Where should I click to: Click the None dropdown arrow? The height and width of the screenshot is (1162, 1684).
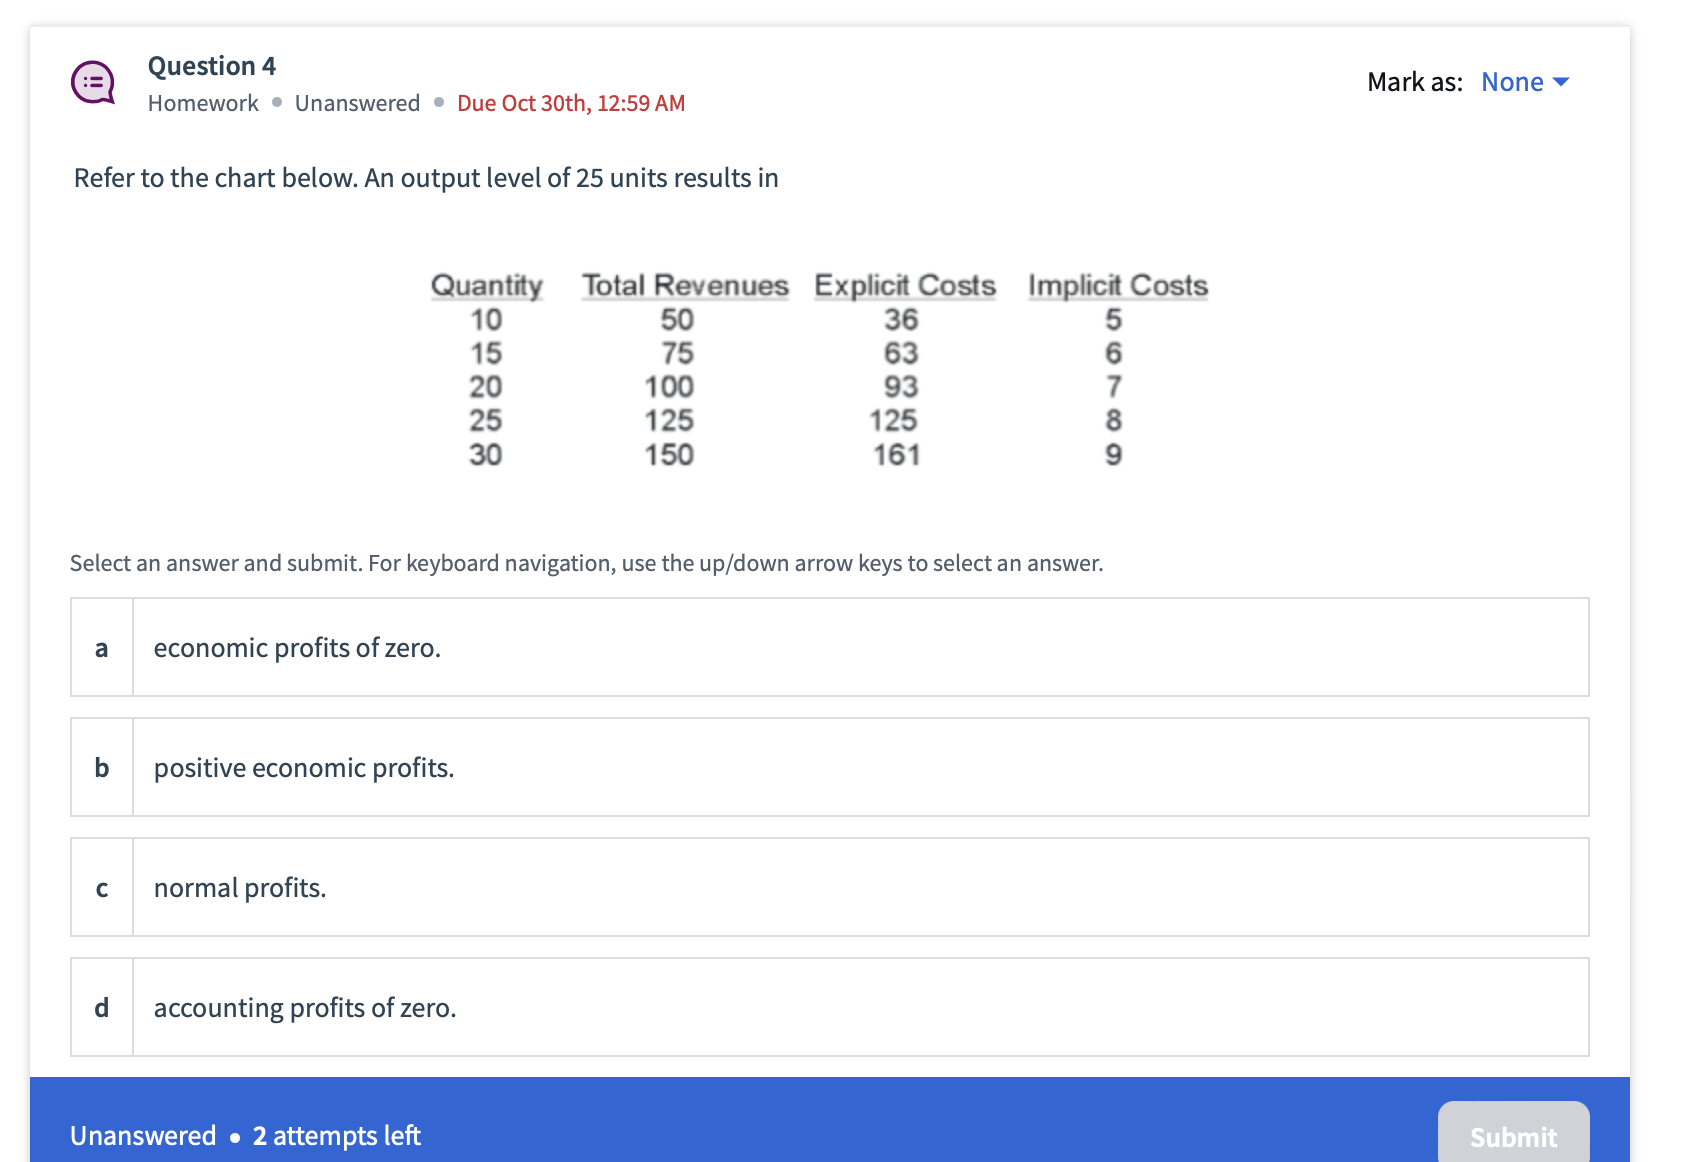click(1563, 82)
